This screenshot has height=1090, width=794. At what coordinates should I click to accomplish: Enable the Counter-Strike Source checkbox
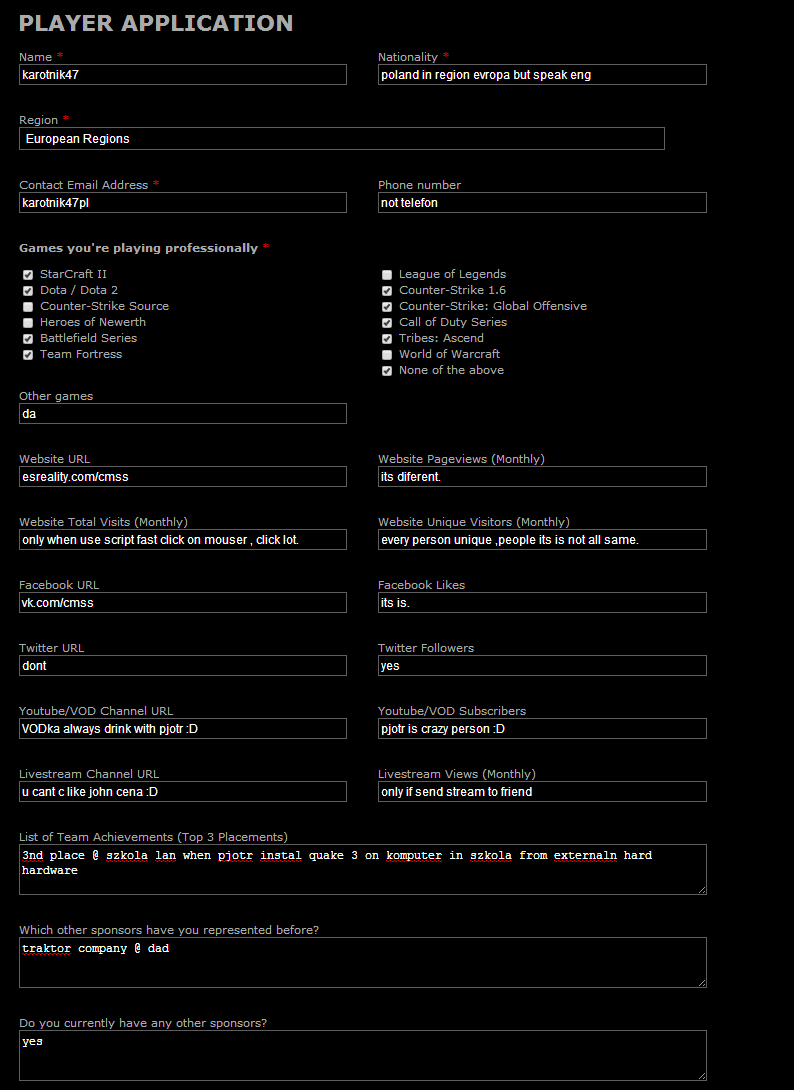[28, 306]
